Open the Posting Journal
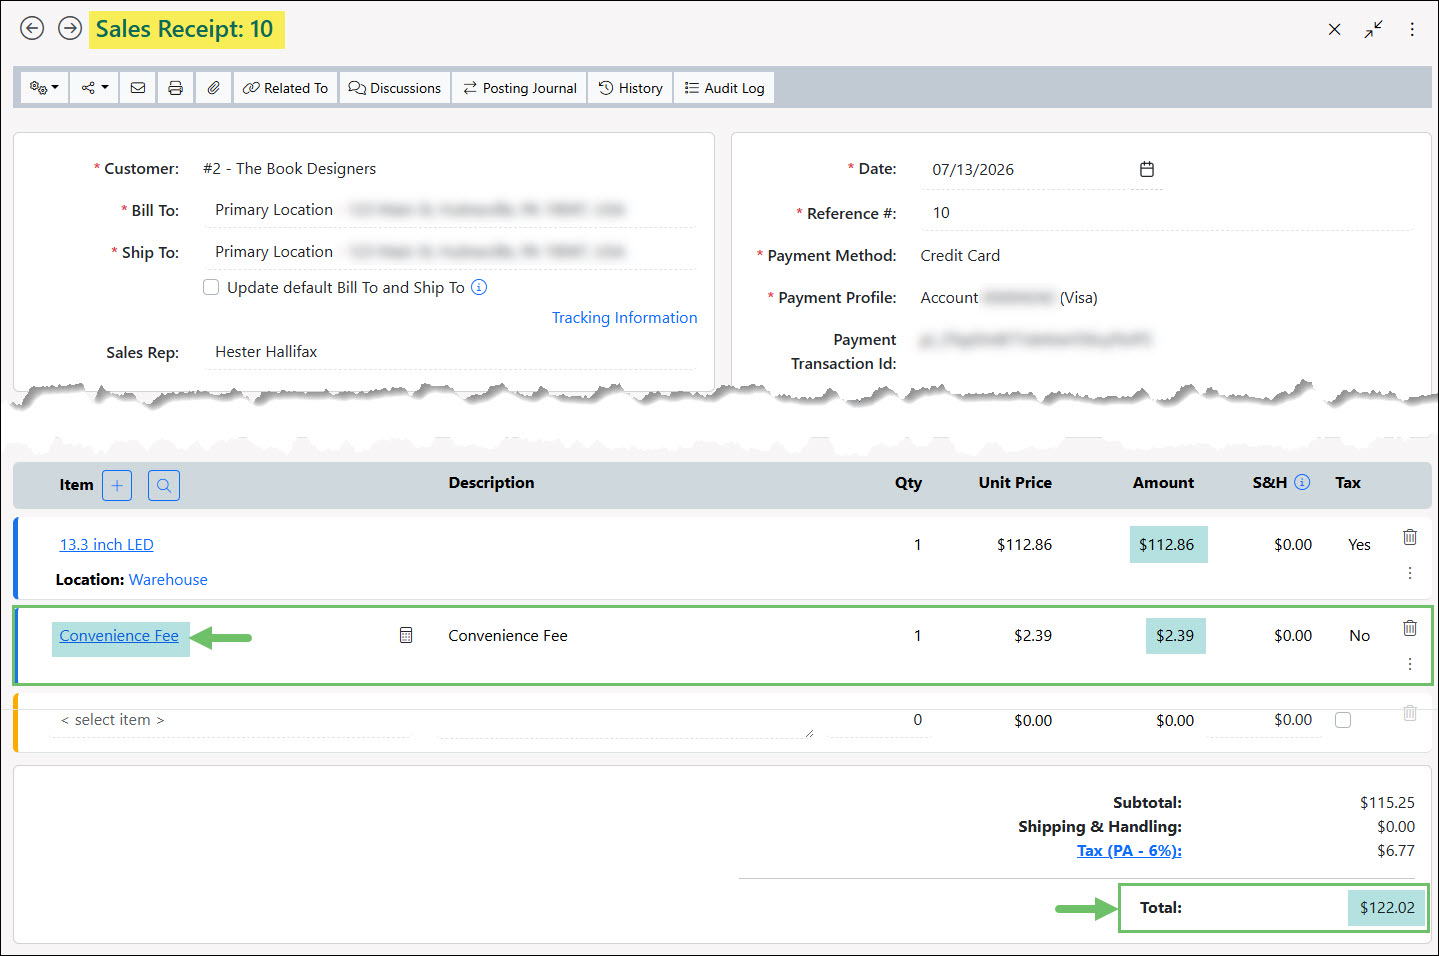This screenshot has width=1439, height=956. [x=520, y=88]
